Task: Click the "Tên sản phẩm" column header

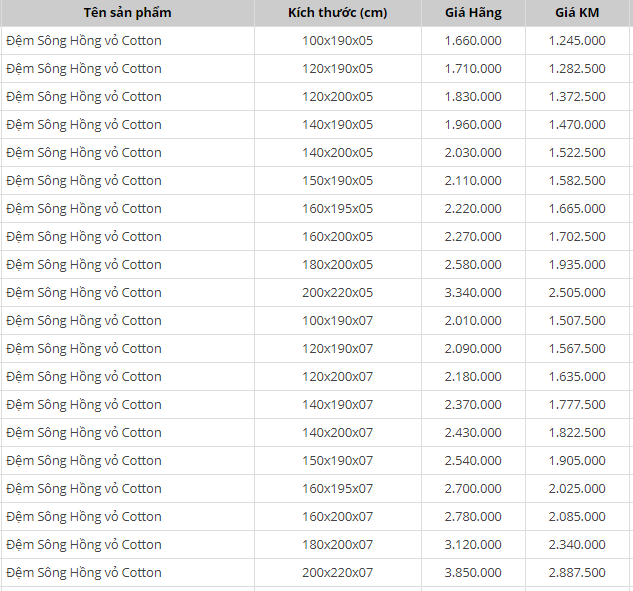Action: 127,13
